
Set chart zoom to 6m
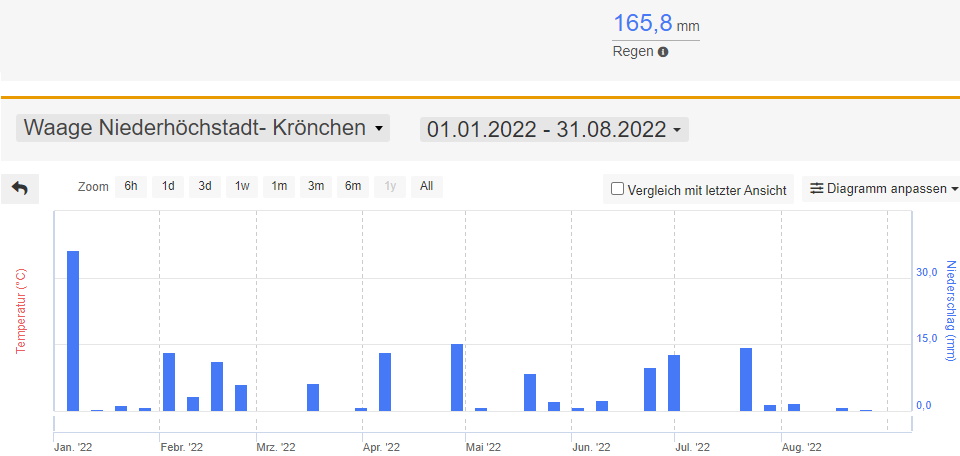point(353,186)
